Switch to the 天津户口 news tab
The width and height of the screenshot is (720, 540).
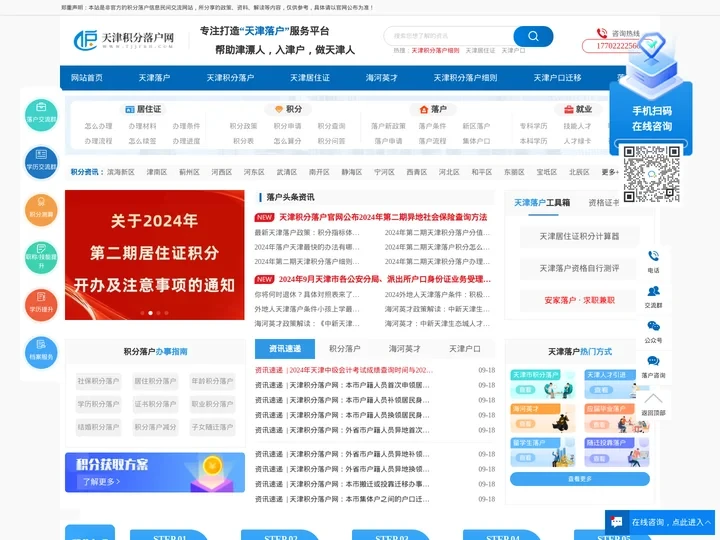click(x=465, y=349)
